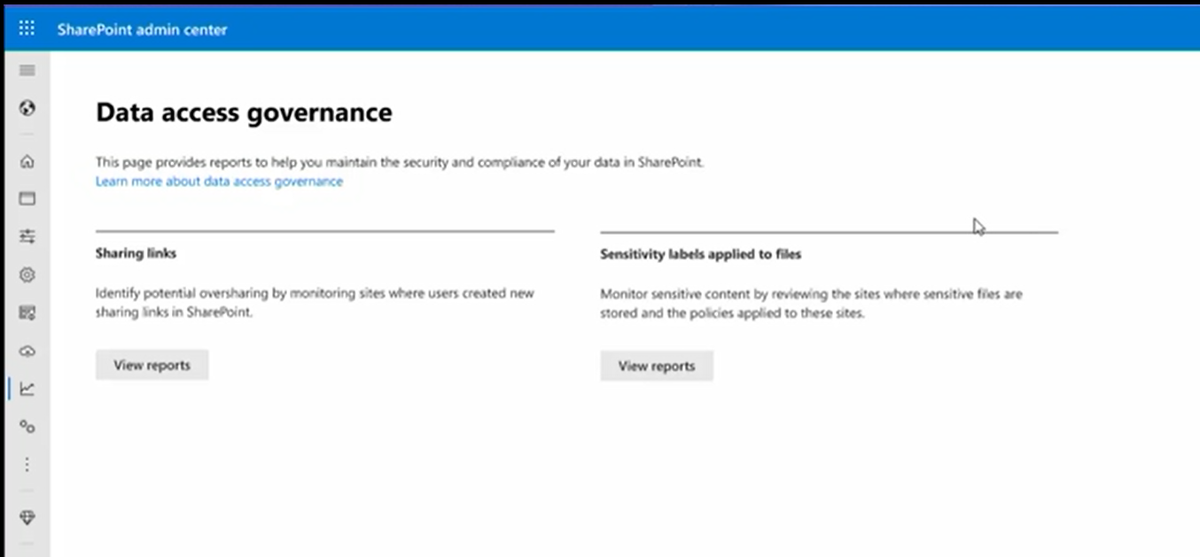Open Policies using the sliders icon
Viewport: 1200px width, 557px height.
pyautogui.click(x=27, y=236)
